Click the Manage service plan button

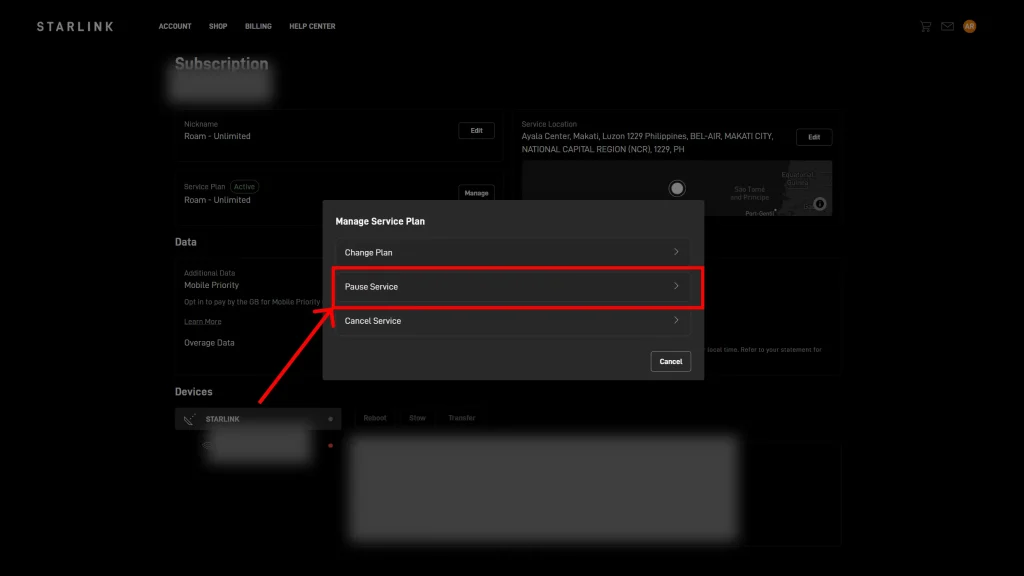(476, 193)
